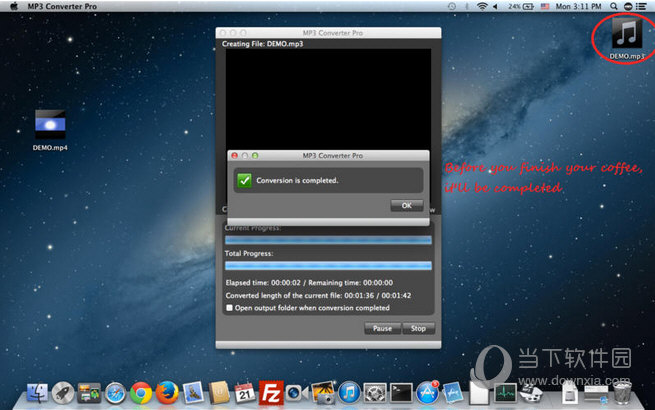Open Notification Center list icon
The height and width of the screenshot is (410, 655).
point(640,6)
